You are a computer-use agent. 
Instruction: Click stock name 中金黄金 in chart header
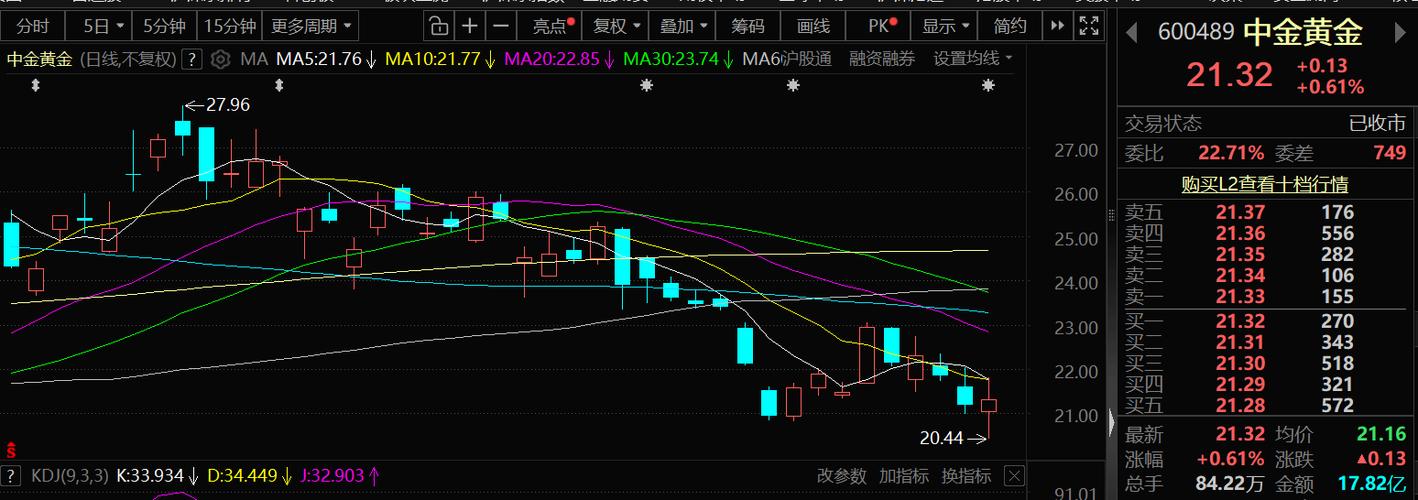40,59
